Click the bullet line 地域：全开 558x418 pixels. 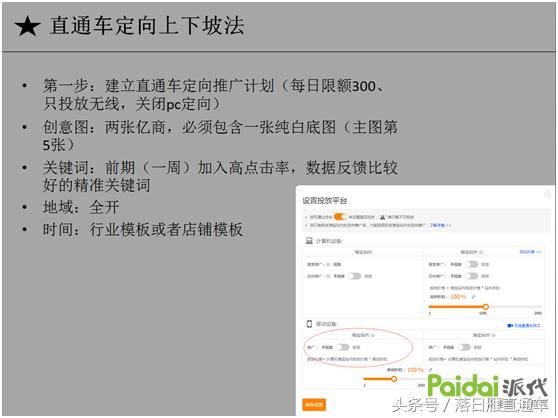coord(81,207)
